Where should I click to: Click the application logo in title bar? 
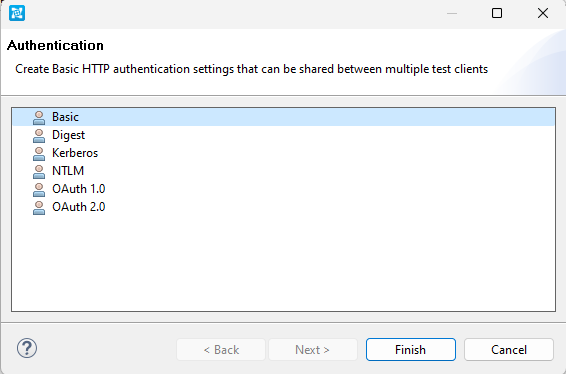click(x=17, y=13)
